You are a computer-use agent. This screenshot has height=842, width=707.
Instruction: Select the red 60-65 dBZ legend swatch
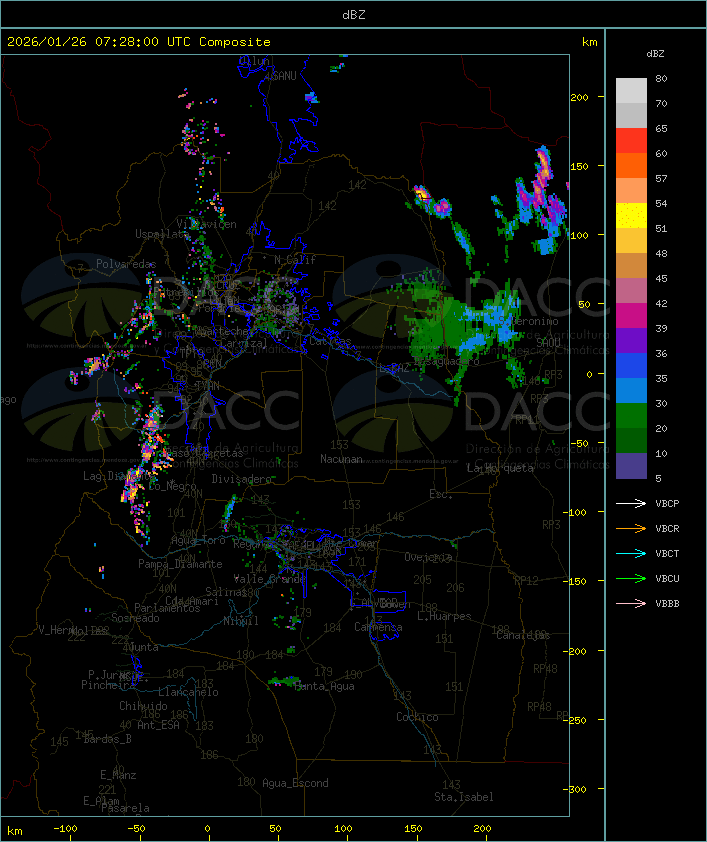631,141
